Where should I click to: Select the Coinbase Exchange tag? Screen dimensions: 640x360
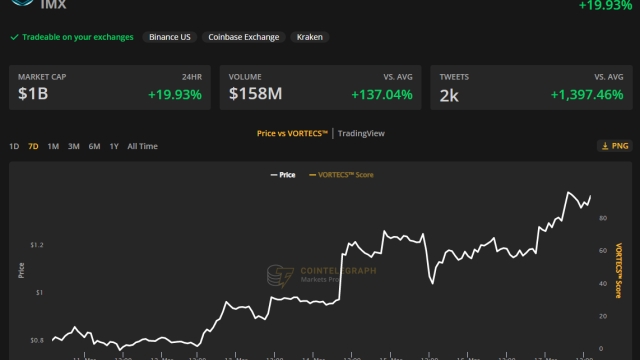click(244, 37)
